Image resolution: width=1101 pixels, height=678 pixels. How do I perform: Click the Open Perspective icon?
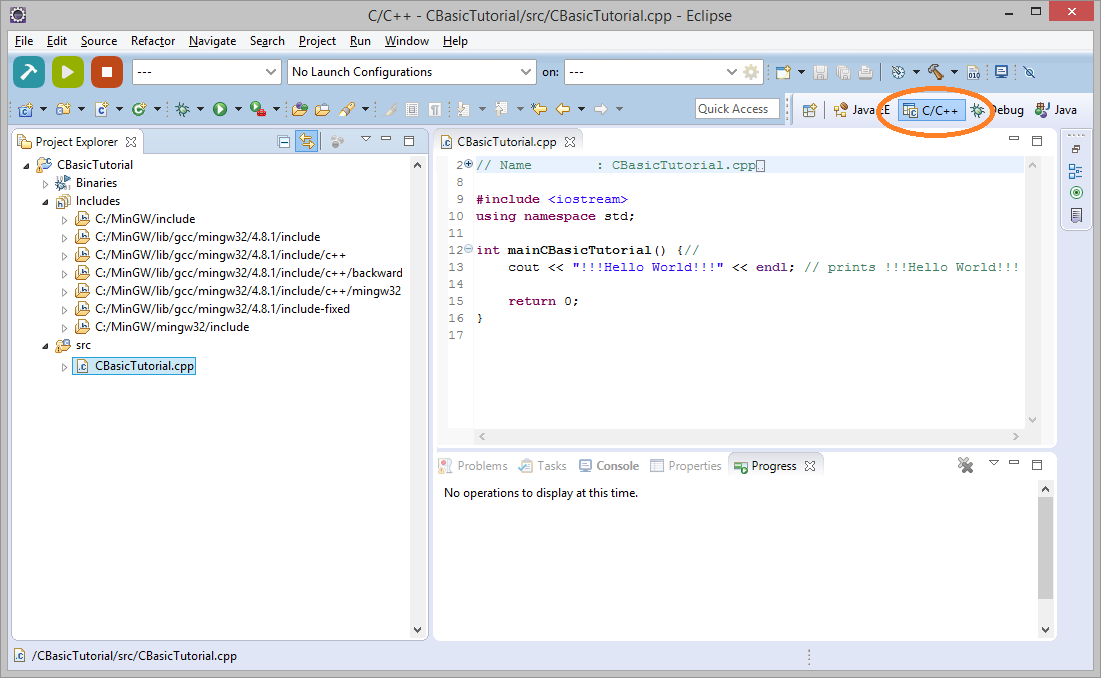click(810, 109)
